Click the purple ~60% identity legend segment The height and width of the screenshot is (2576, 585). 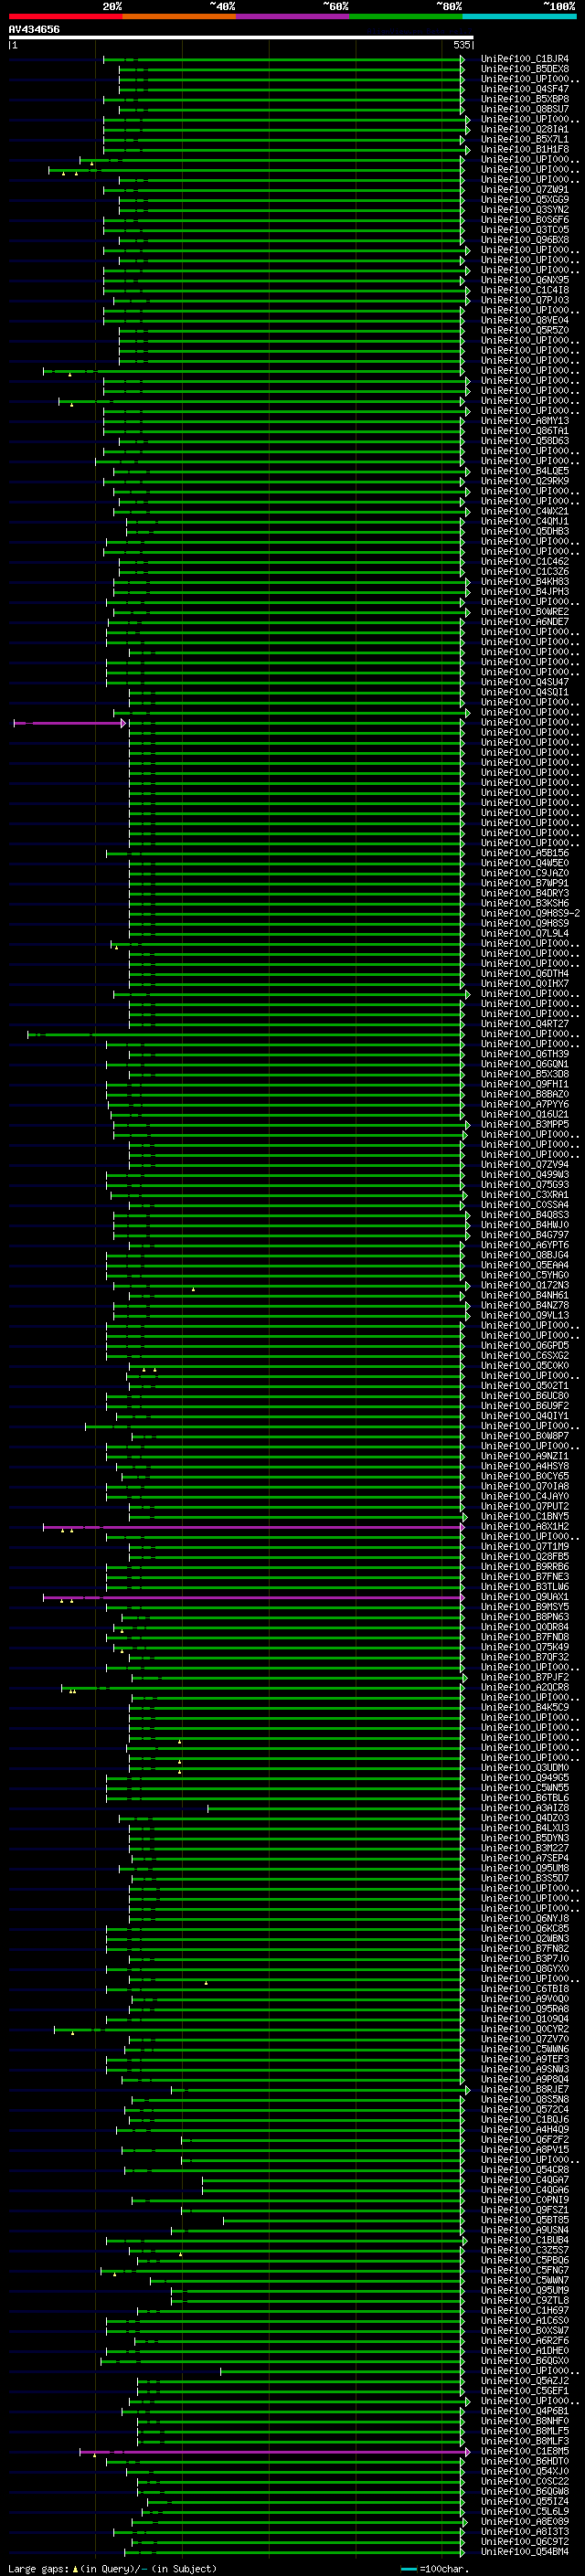(x=293, y=16)
